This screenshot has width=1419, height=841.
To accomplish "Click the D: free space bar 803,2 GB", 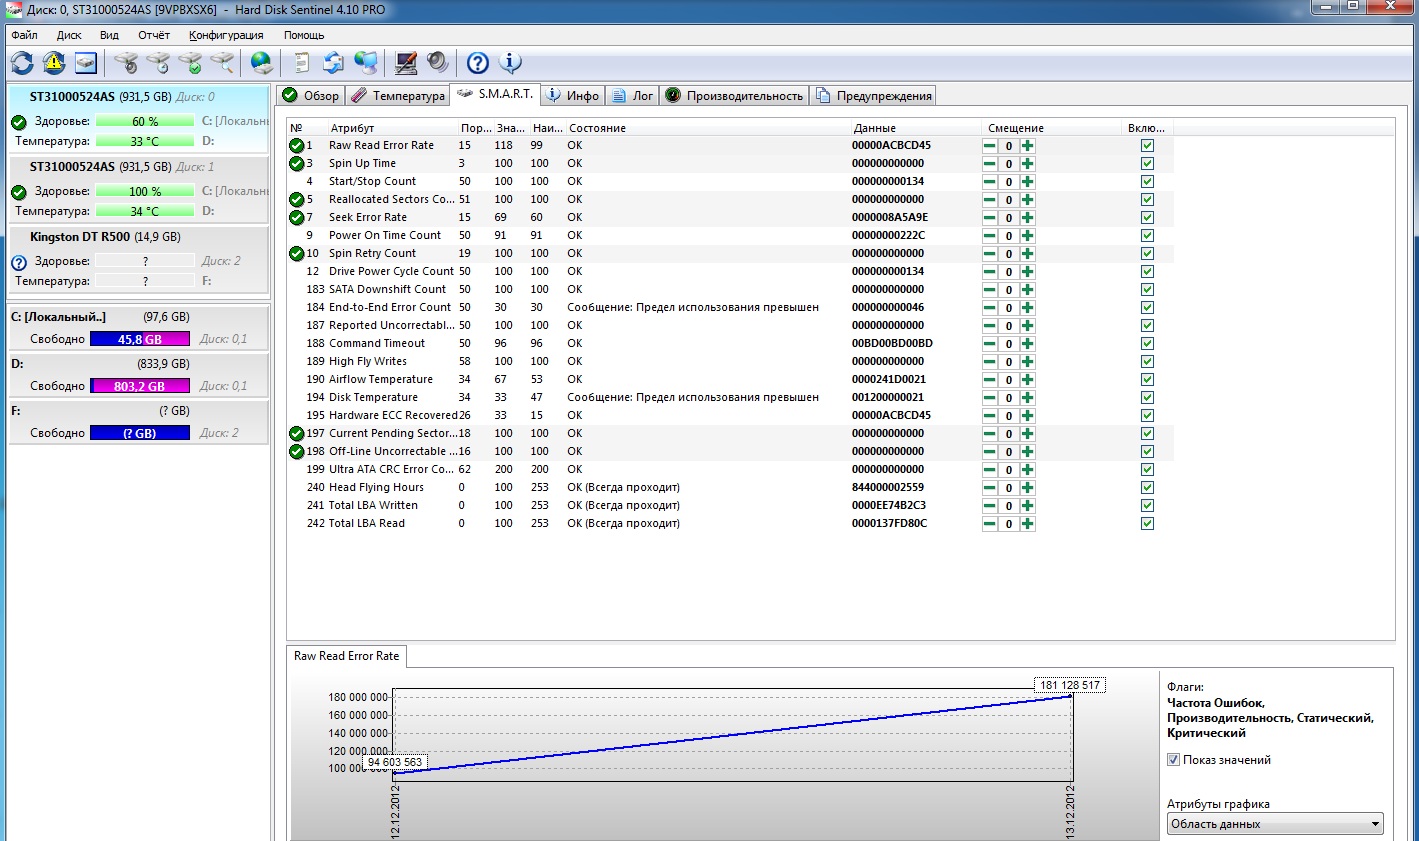I will coord(140,386).
